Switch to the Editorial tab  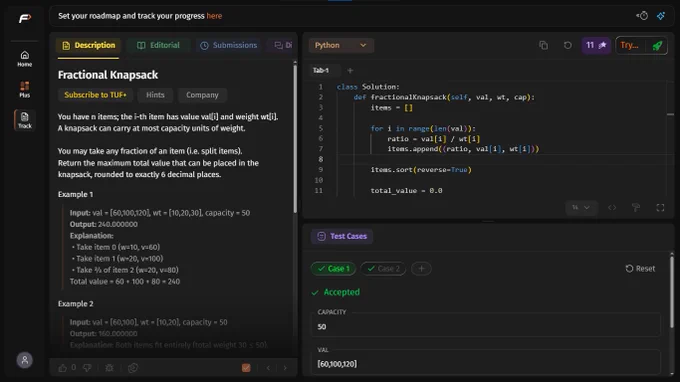point(158,45)
